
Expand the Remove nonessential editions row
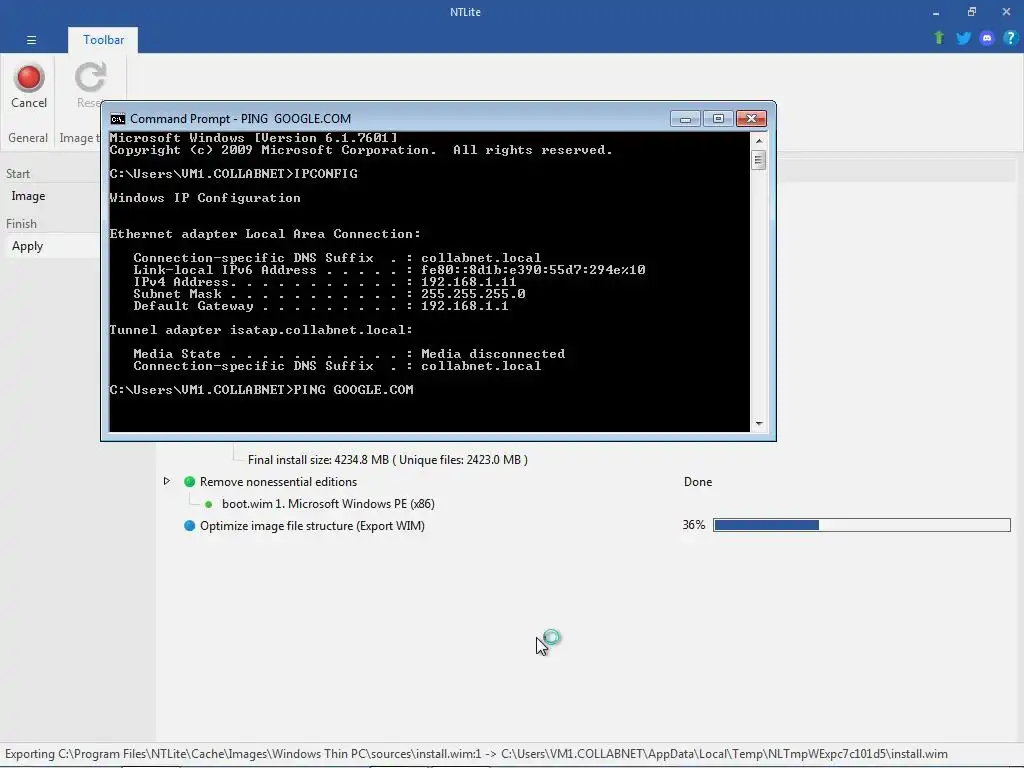pos(167,481)
